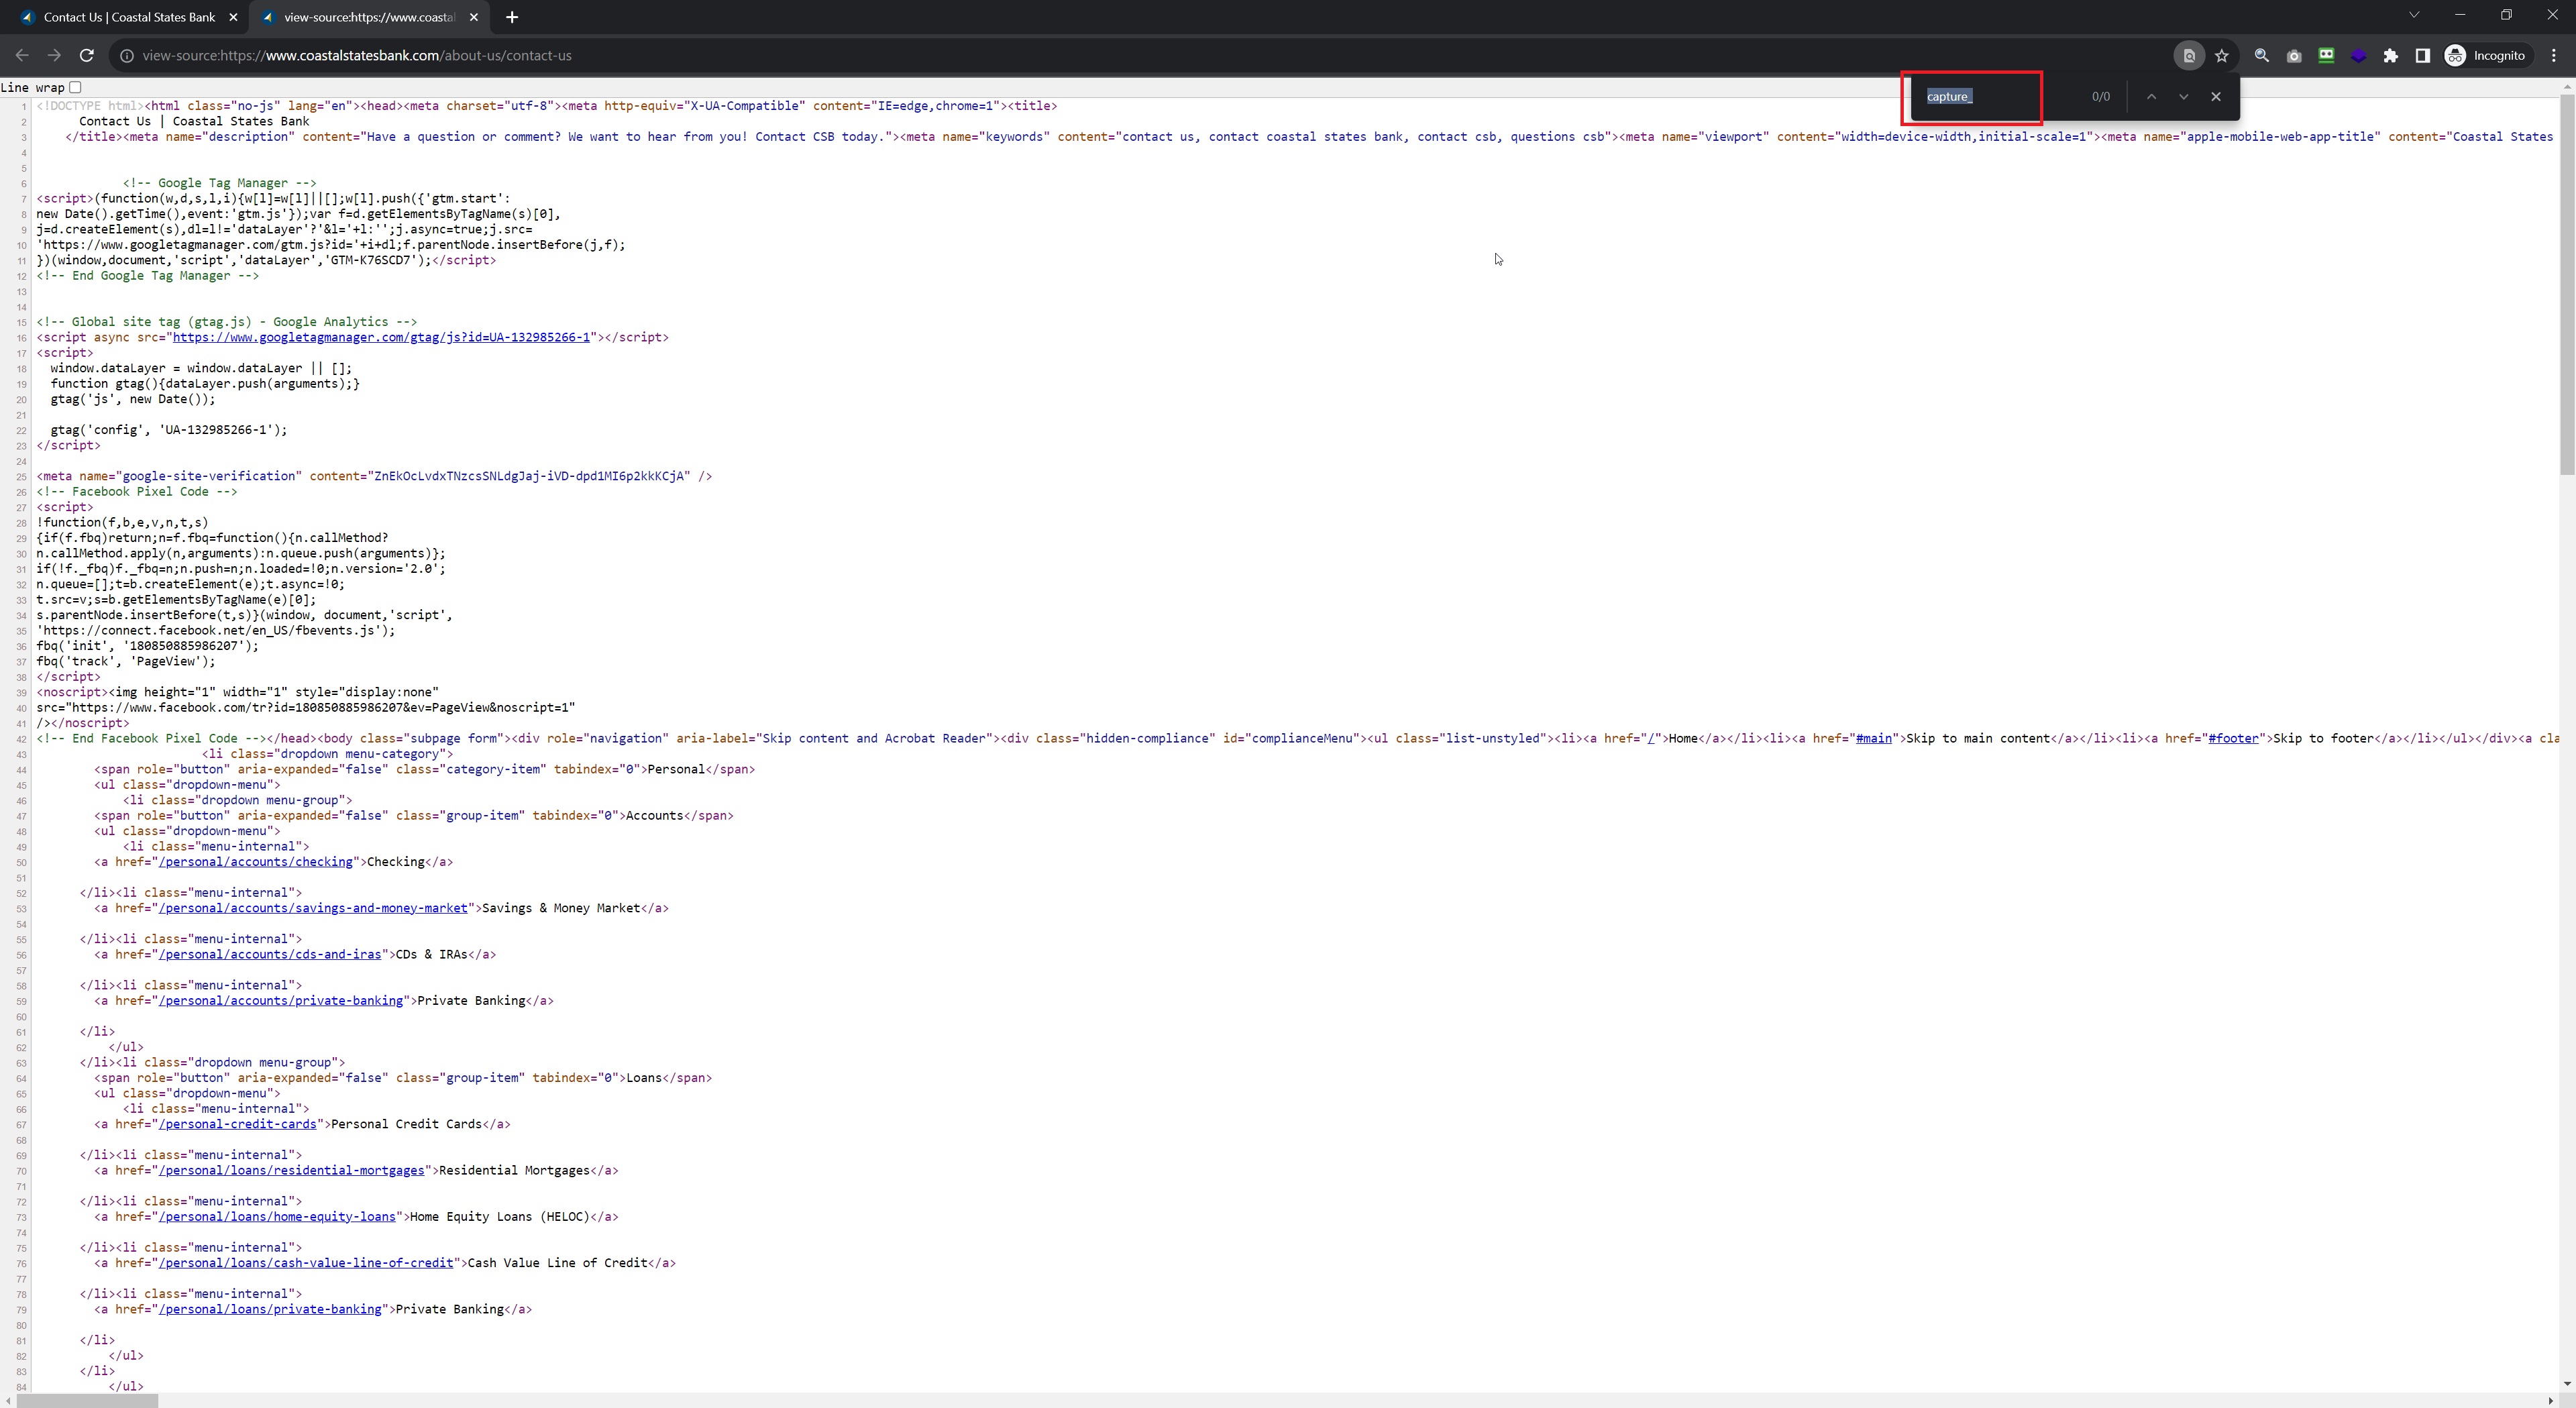Open the googletagmanager gtag script link
The height and width of the screenshot is (1408, 2576).
point(381,338)
